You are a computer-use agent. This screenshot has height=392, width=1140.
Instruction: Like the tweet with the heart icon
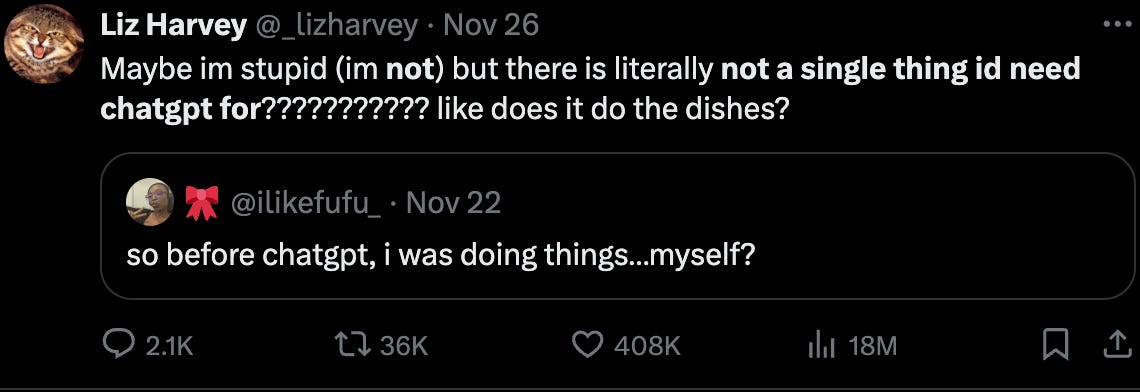(x=590, y=345)
